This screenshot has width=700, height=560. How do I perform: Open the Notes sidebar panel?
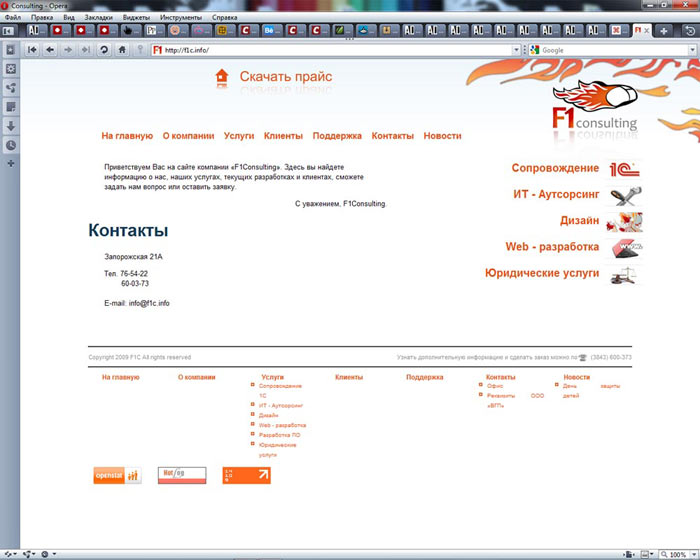click(x=11, y=107)
